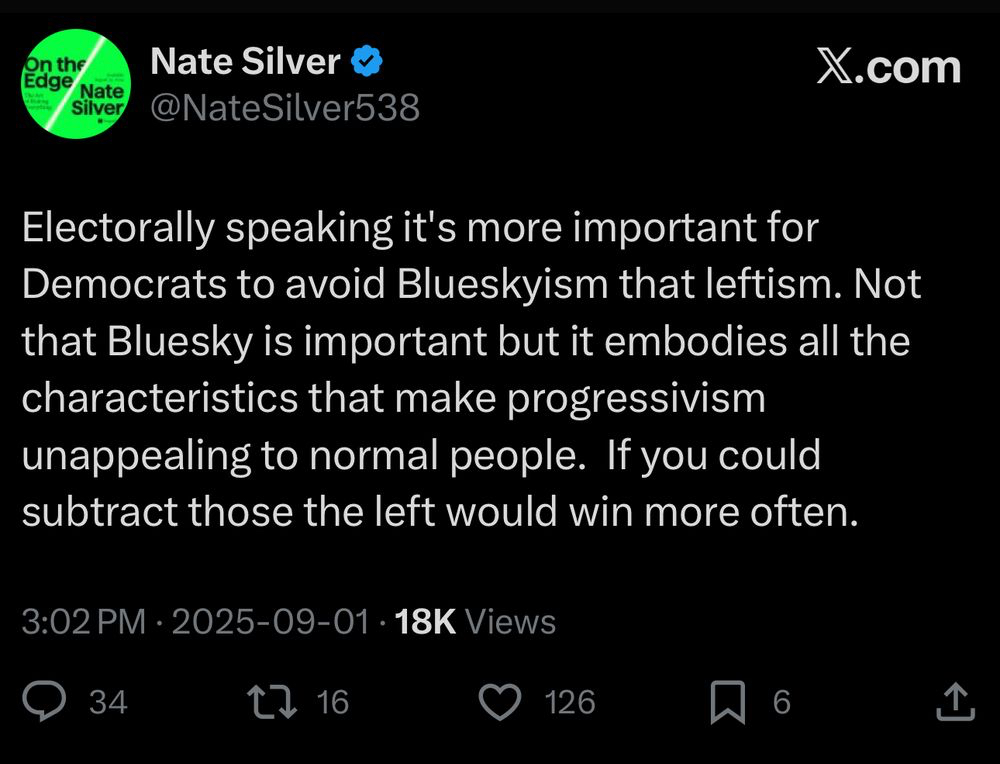1000x764 pixels.
Task: Bookmark this tweet using the bookmark icon
Action: pyautogui.click(x=727, y=703)
